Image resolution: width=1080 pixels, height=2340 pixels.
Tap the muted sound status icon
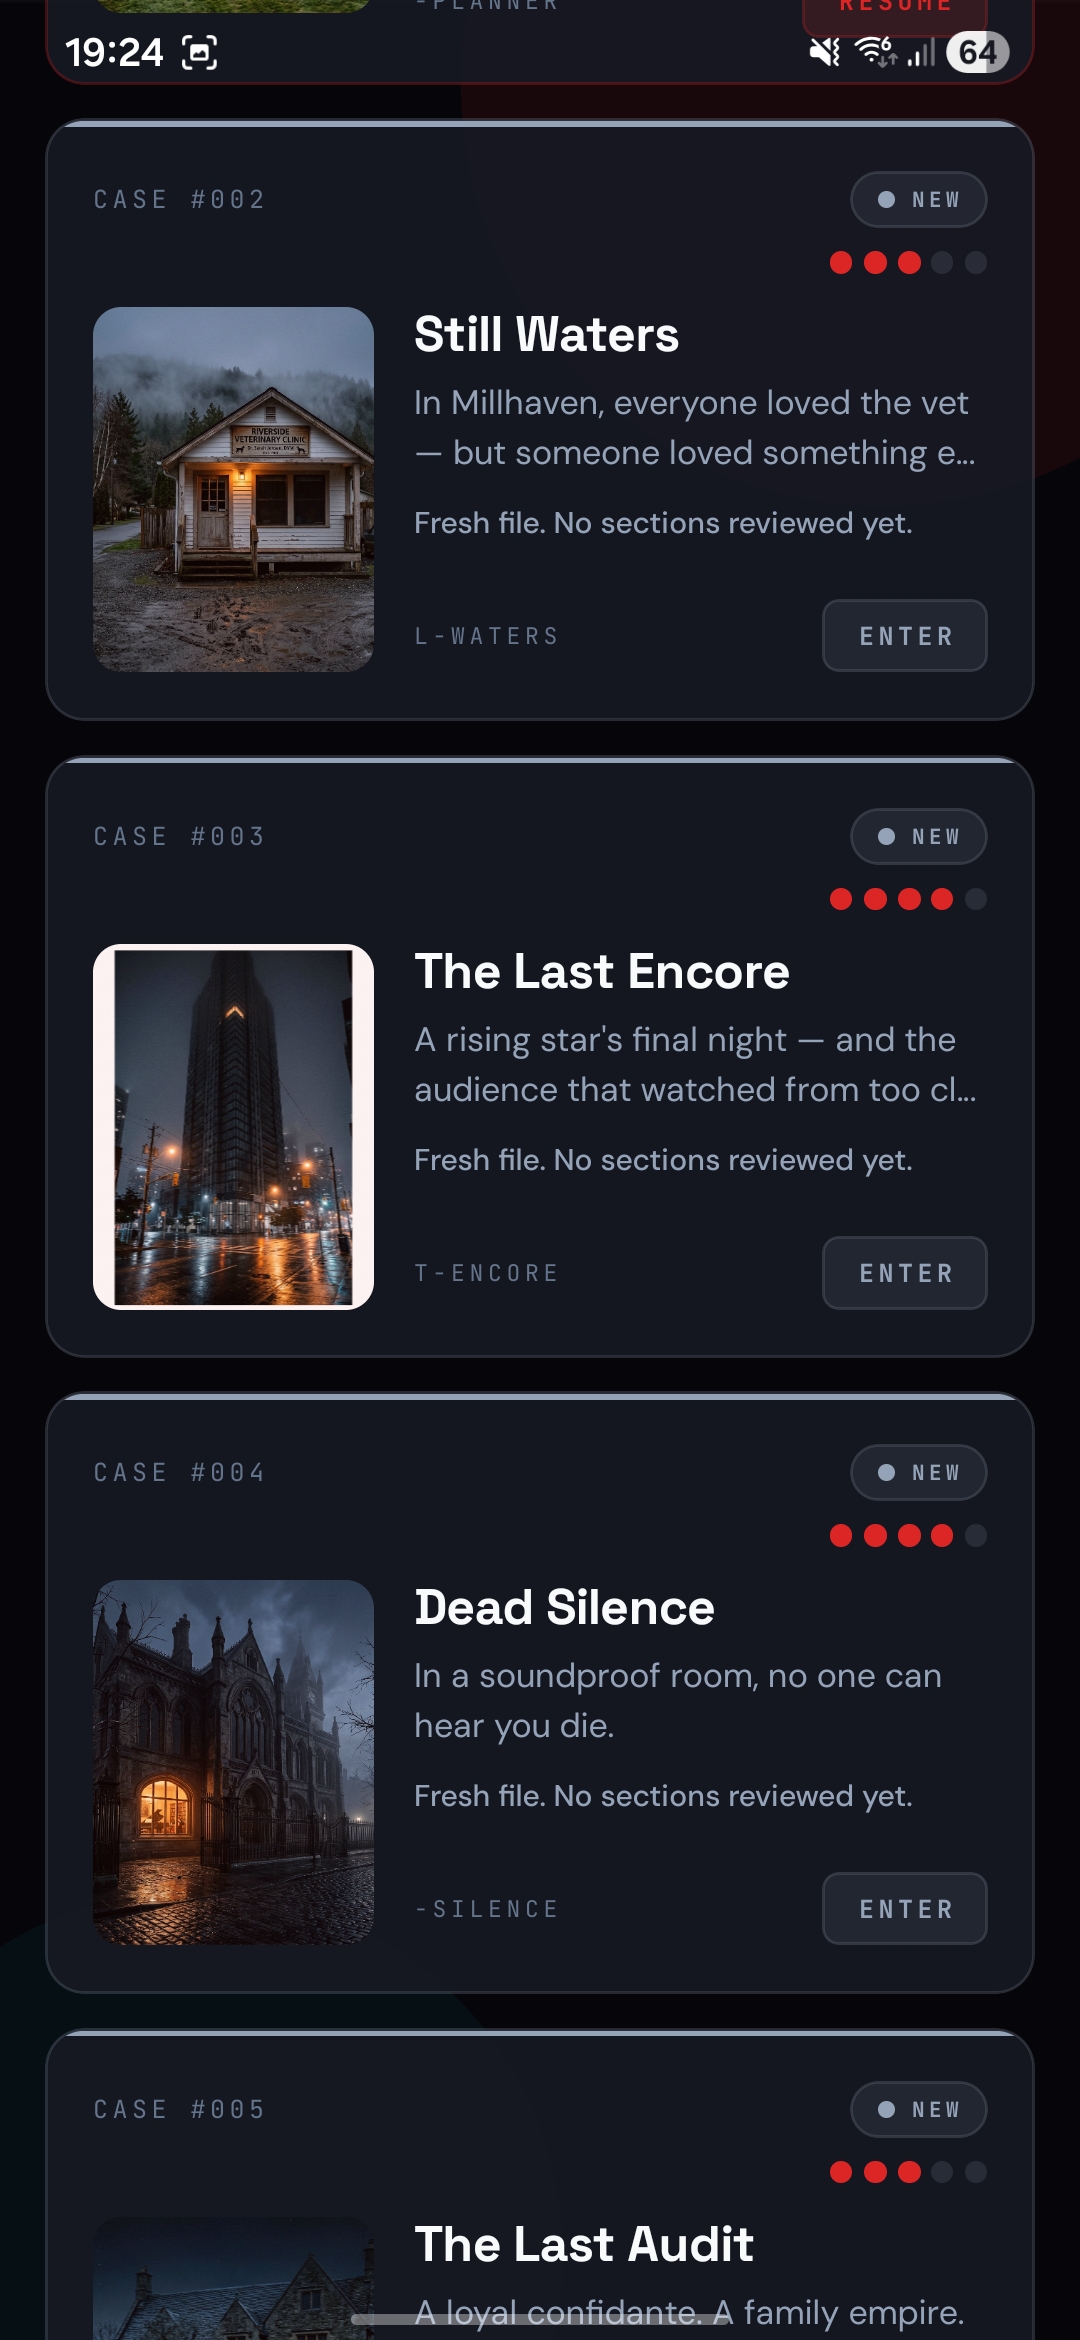[825, 52]
